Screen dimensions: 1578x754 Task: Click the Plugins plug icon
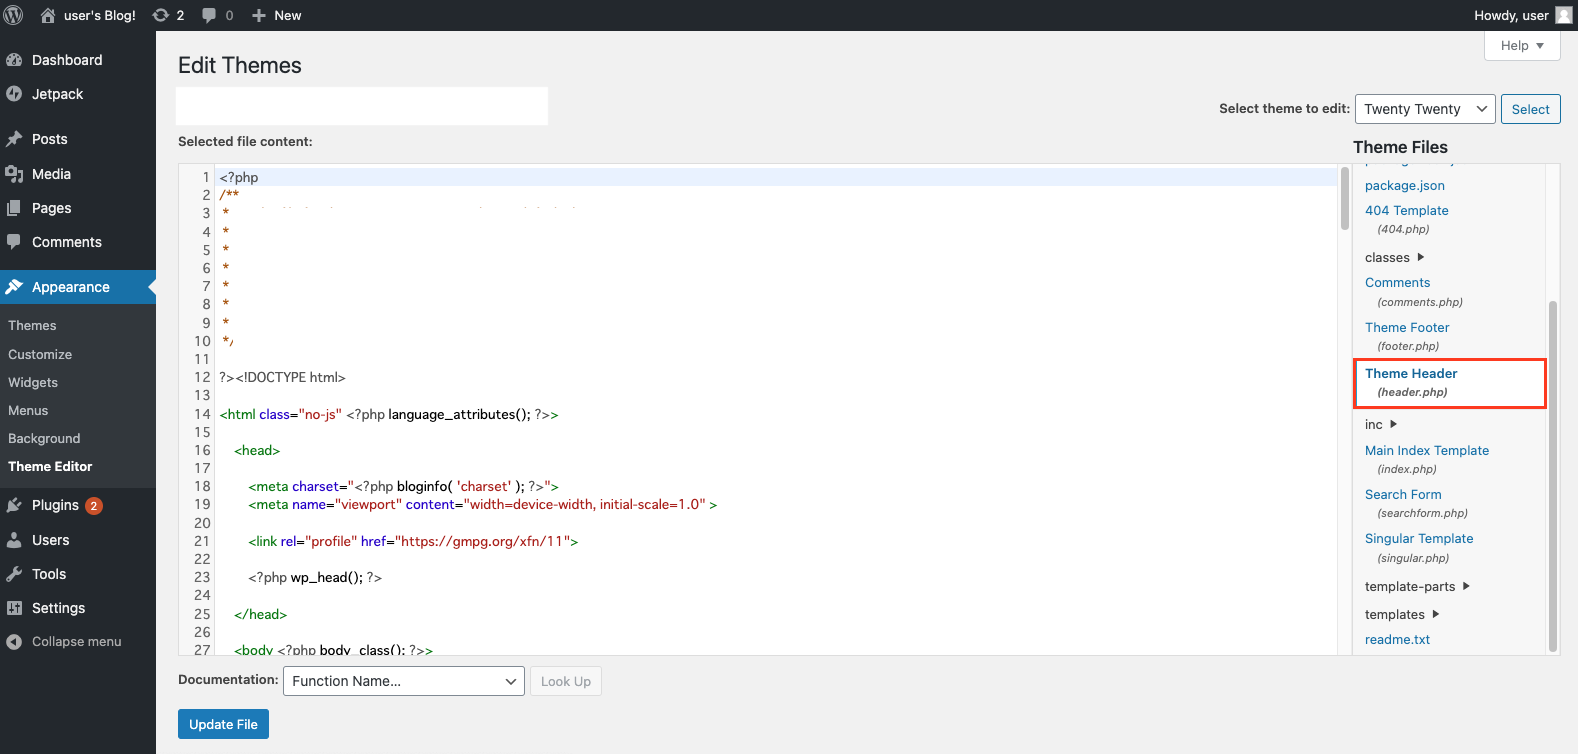tap(14, 505)
